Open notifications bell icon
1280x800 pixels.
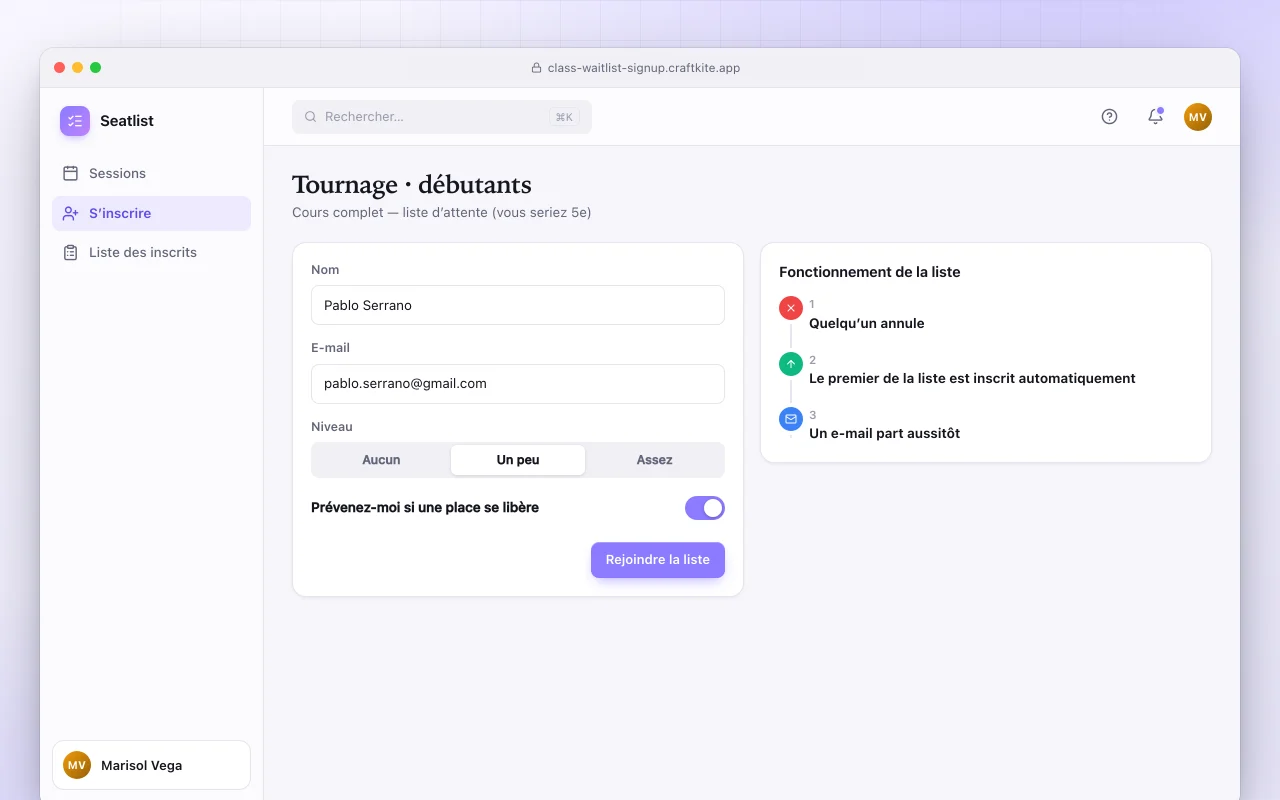(x=1155, y=117)
